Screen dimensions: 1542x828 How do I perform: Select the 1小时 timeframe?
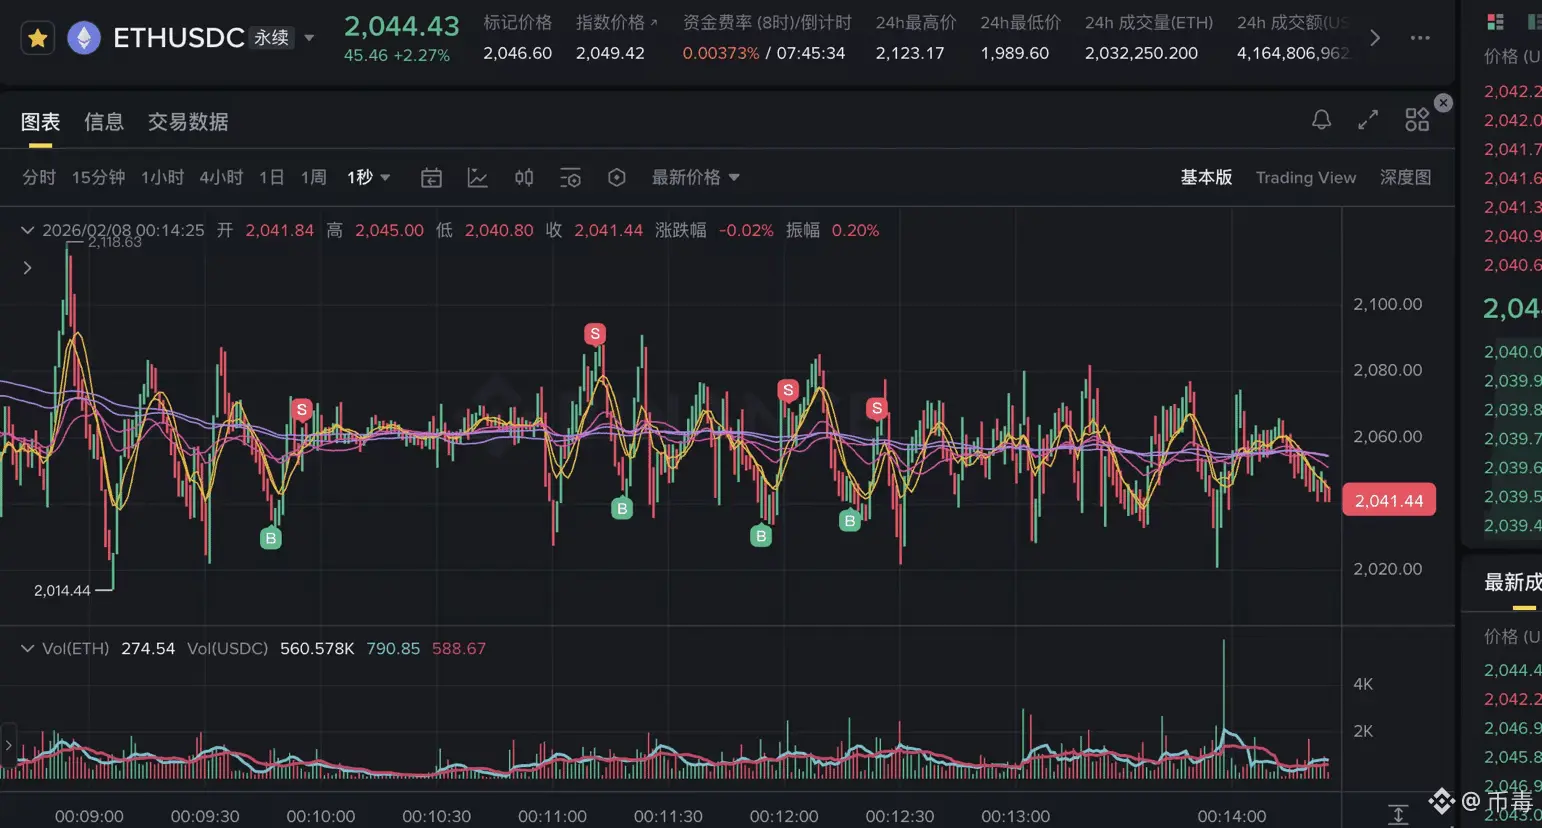pyautogui.click(x=162, y=177)
